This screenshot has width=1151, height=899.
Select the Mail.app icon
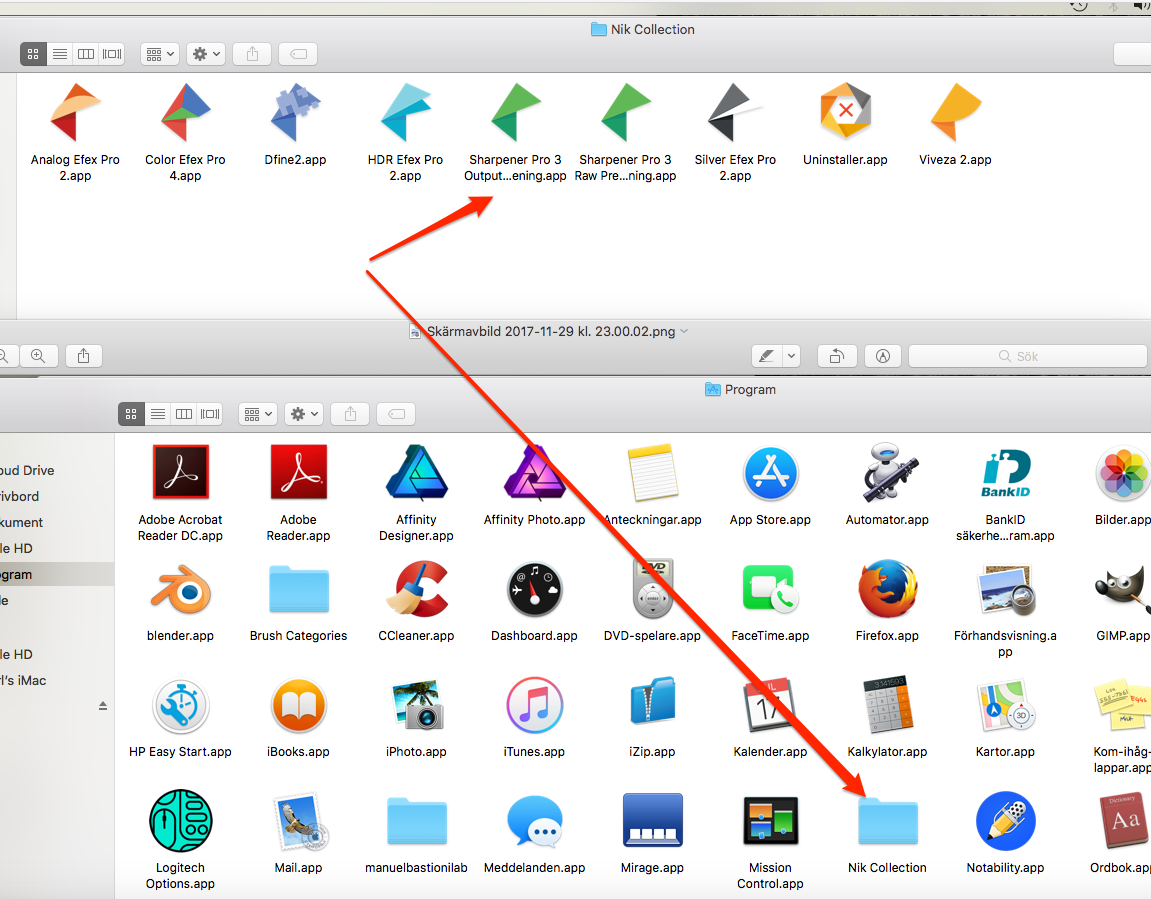[299, 821]
